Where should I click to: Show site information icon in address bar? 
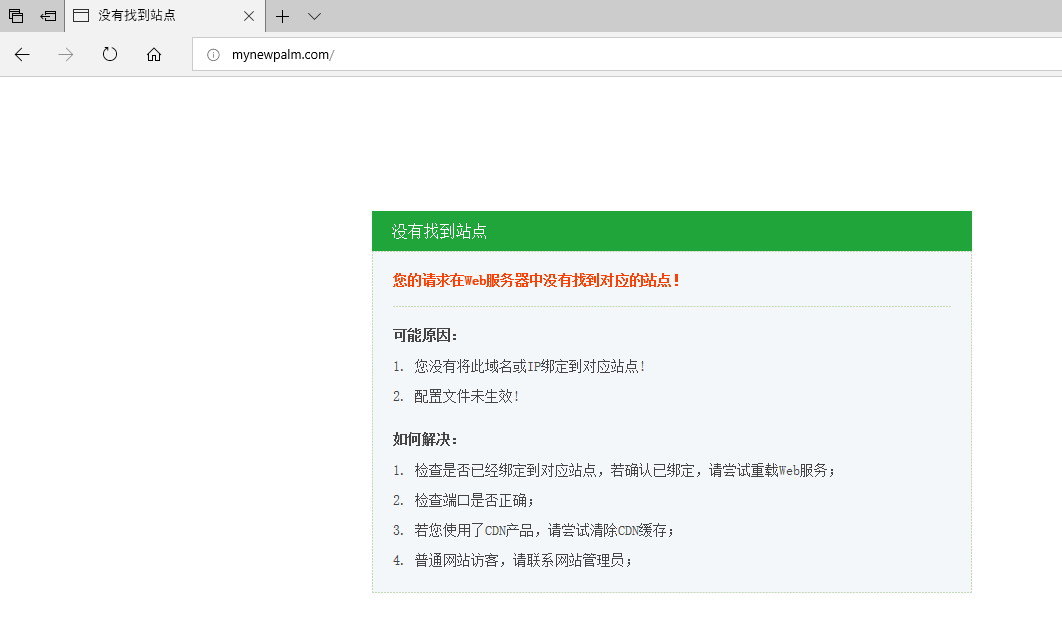pos(213,55)
